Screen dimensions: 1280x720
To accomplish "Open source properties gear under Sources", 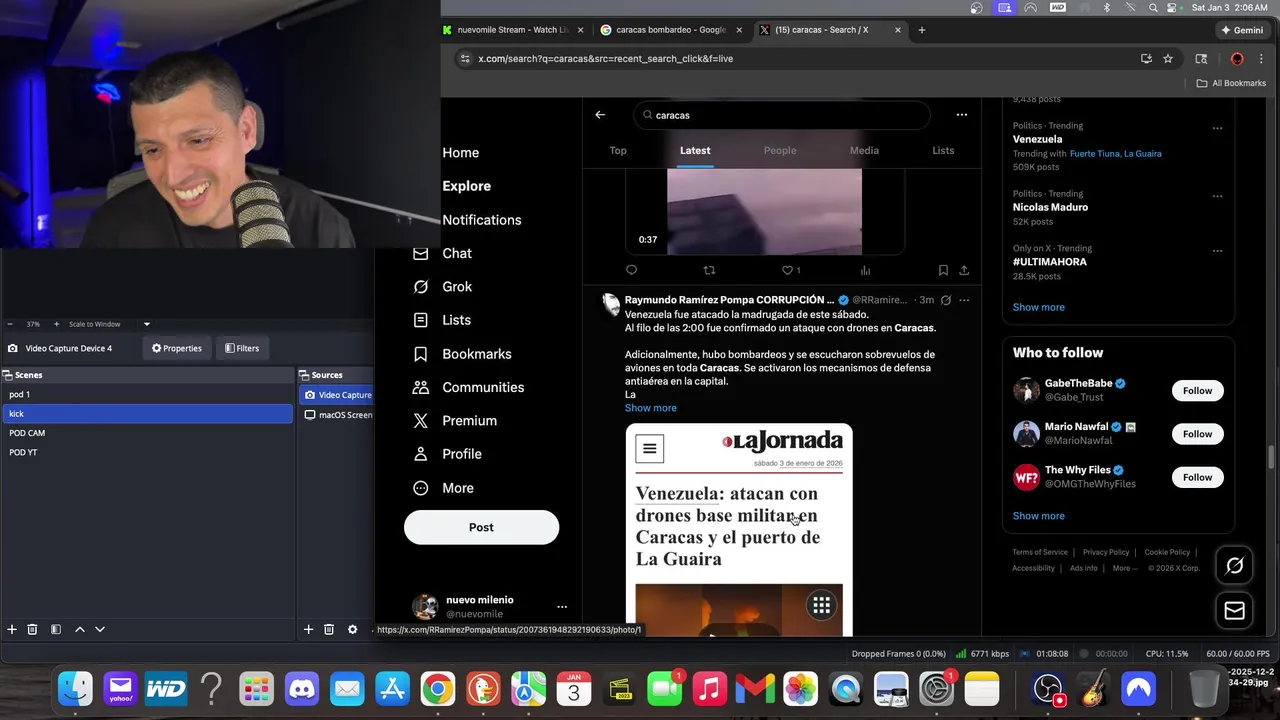I will click(352, 629).
